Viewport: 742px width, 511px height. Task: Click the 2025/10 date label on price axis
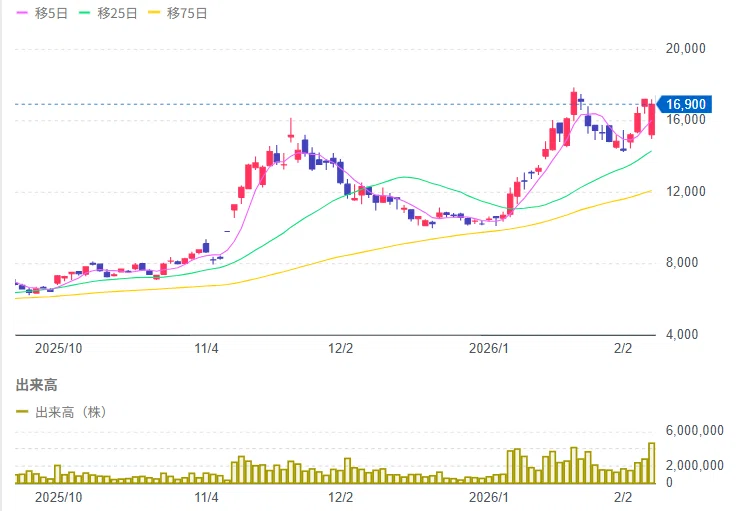[58, 349]
